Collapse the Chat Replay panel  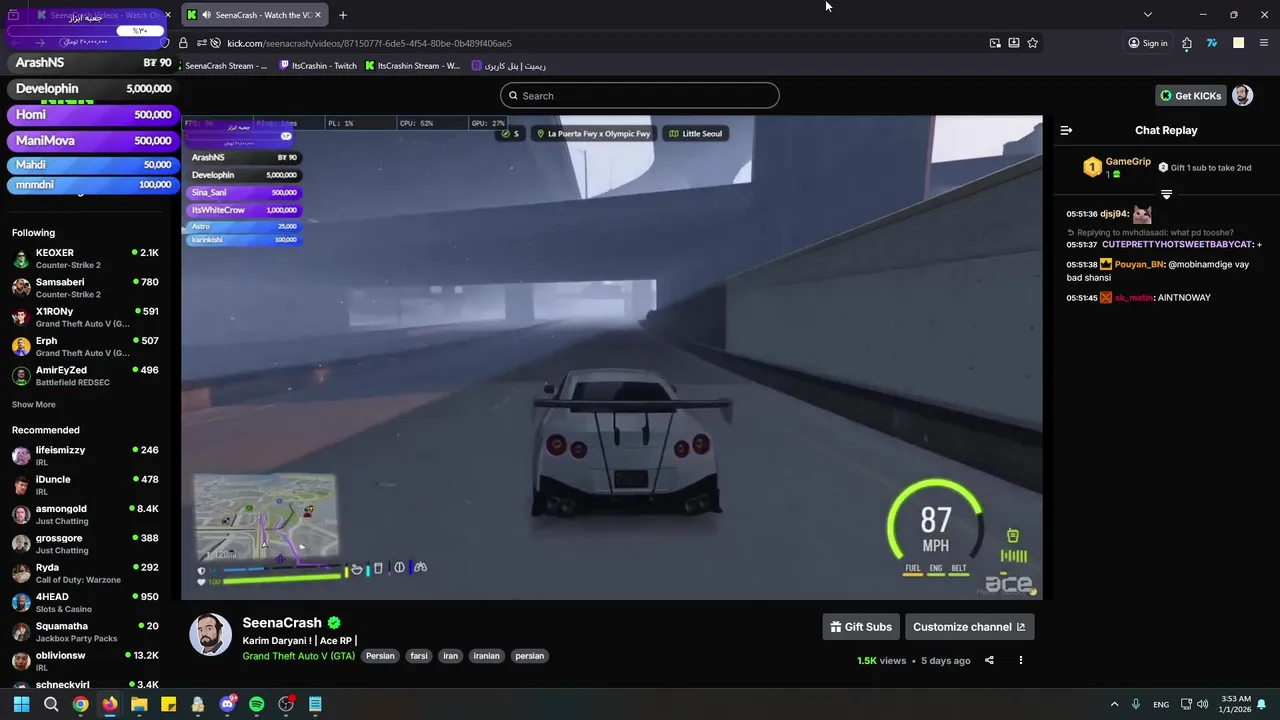pos(1066,130)
